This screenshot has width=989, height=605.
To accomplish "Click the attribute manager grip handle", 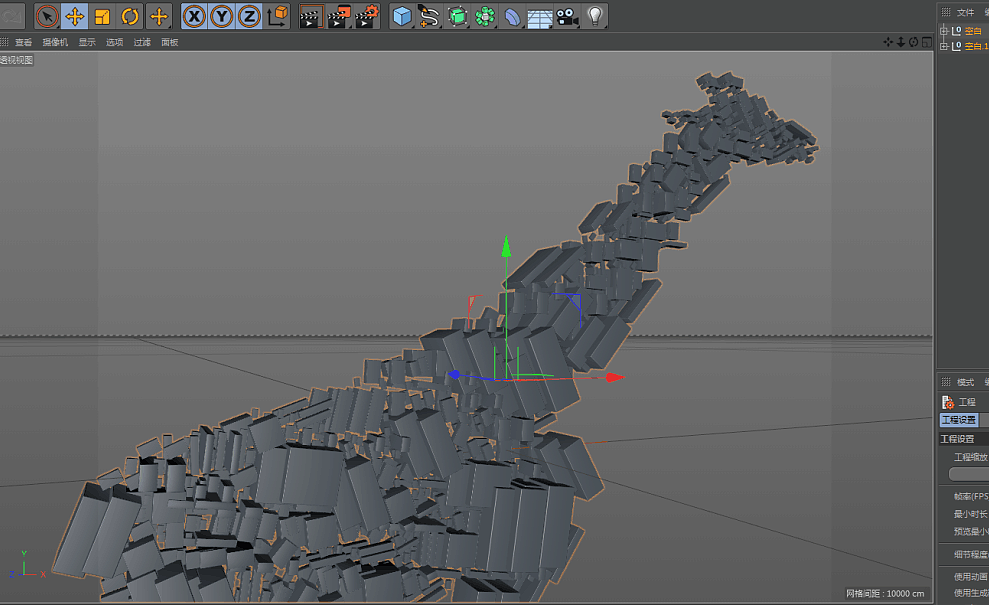I will pos(945,382).
